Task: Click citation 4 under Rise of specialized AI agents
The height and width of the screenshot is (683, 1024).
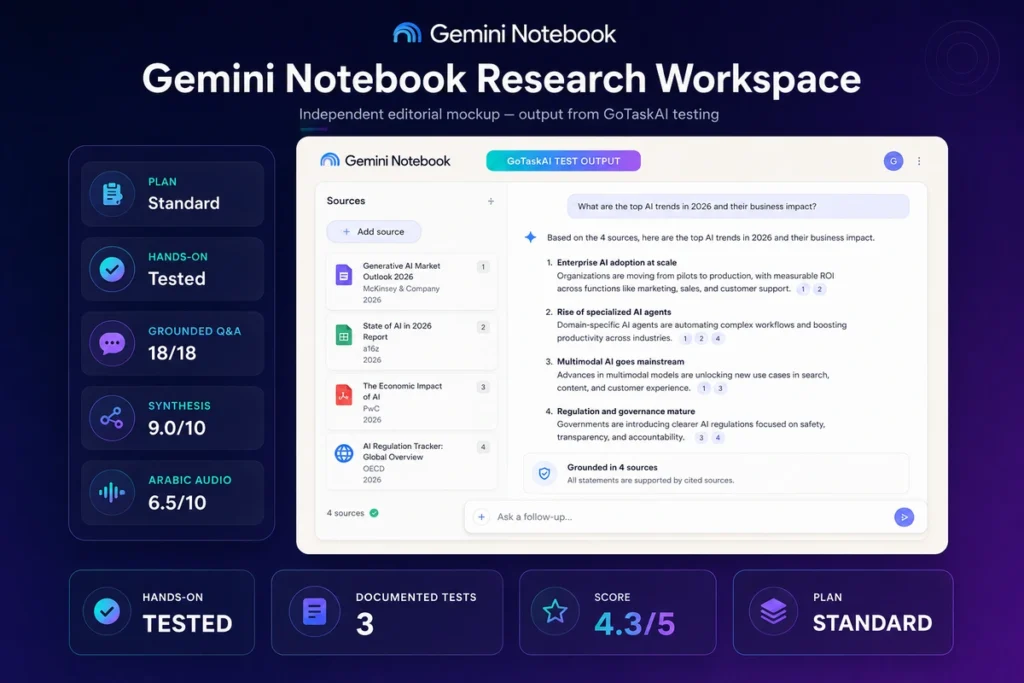Action: [718, 338]
